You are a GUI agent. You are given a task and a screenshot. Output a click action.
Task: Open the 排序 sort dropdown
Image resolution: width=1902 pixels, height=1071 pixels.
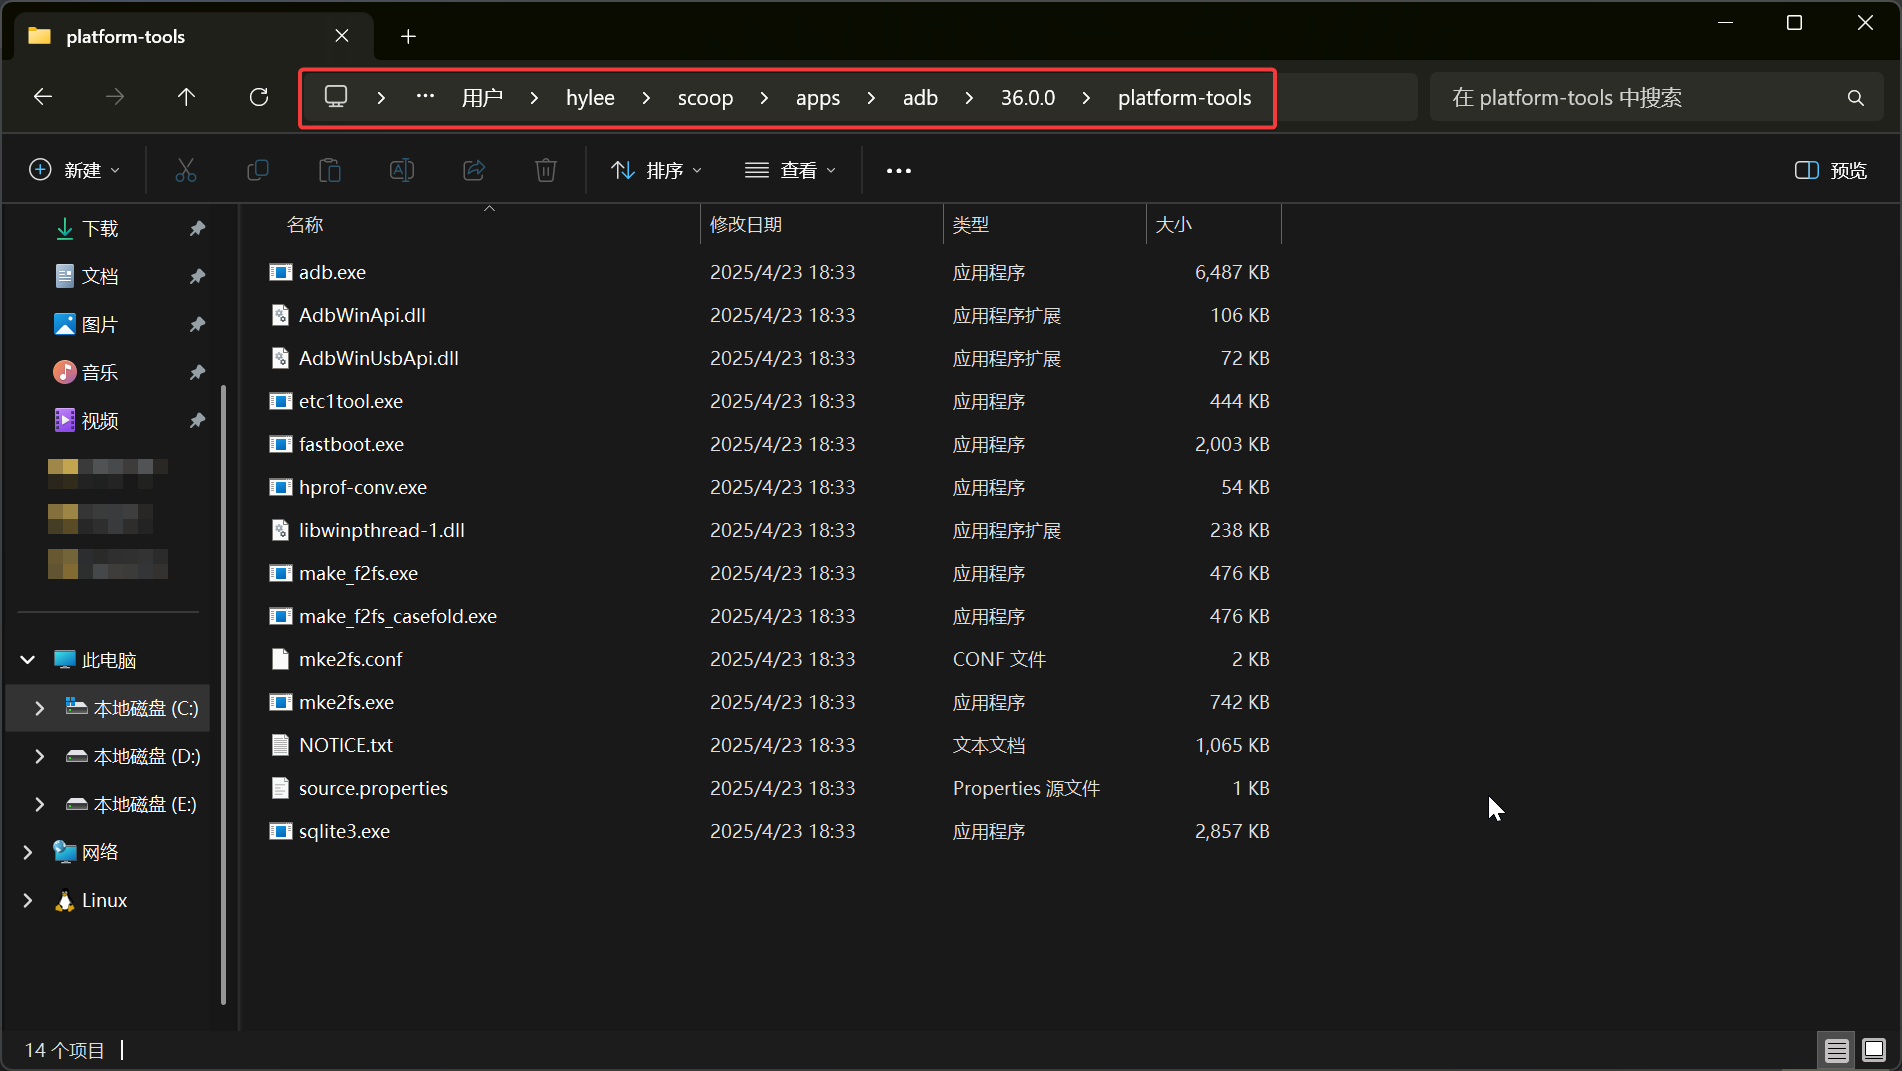click(x=656, y=170)
